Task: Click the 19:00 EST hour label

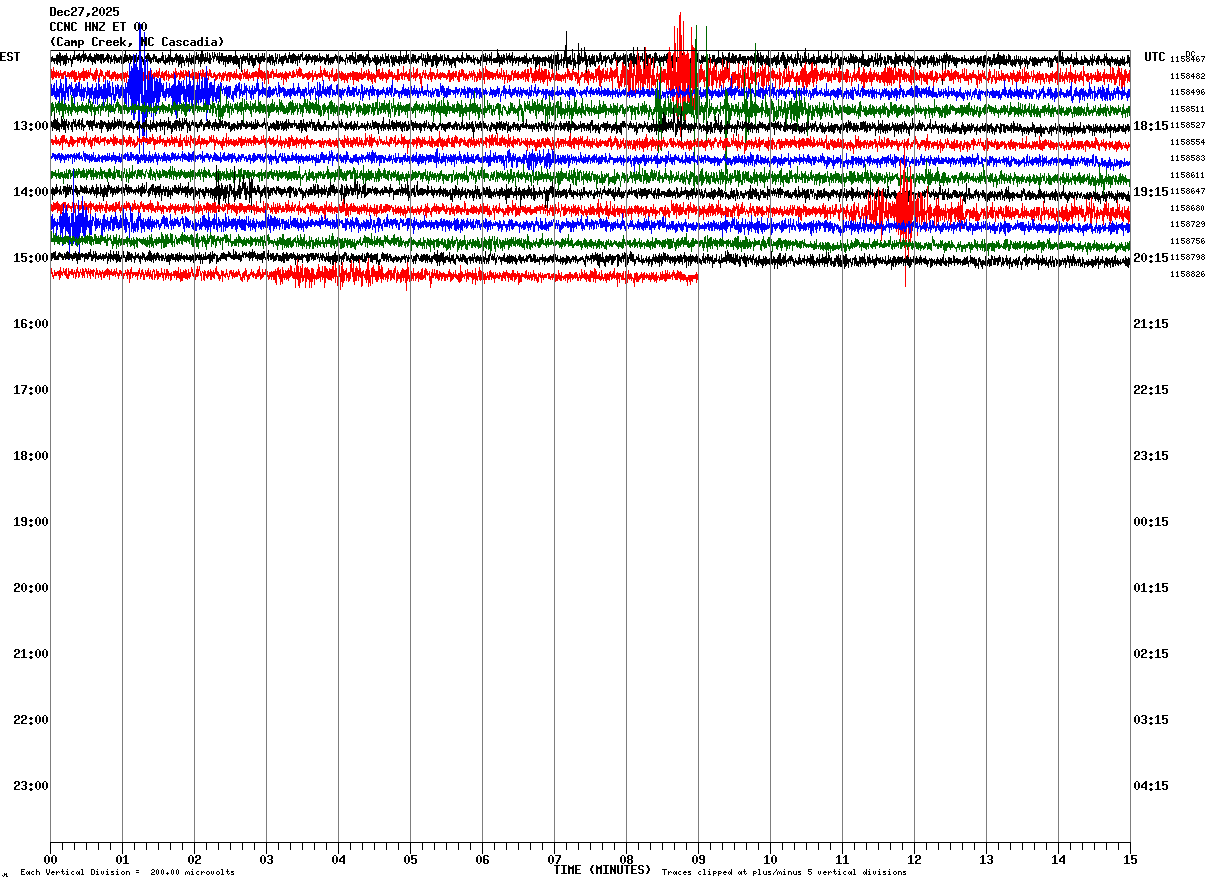Action: click(31, 522)
